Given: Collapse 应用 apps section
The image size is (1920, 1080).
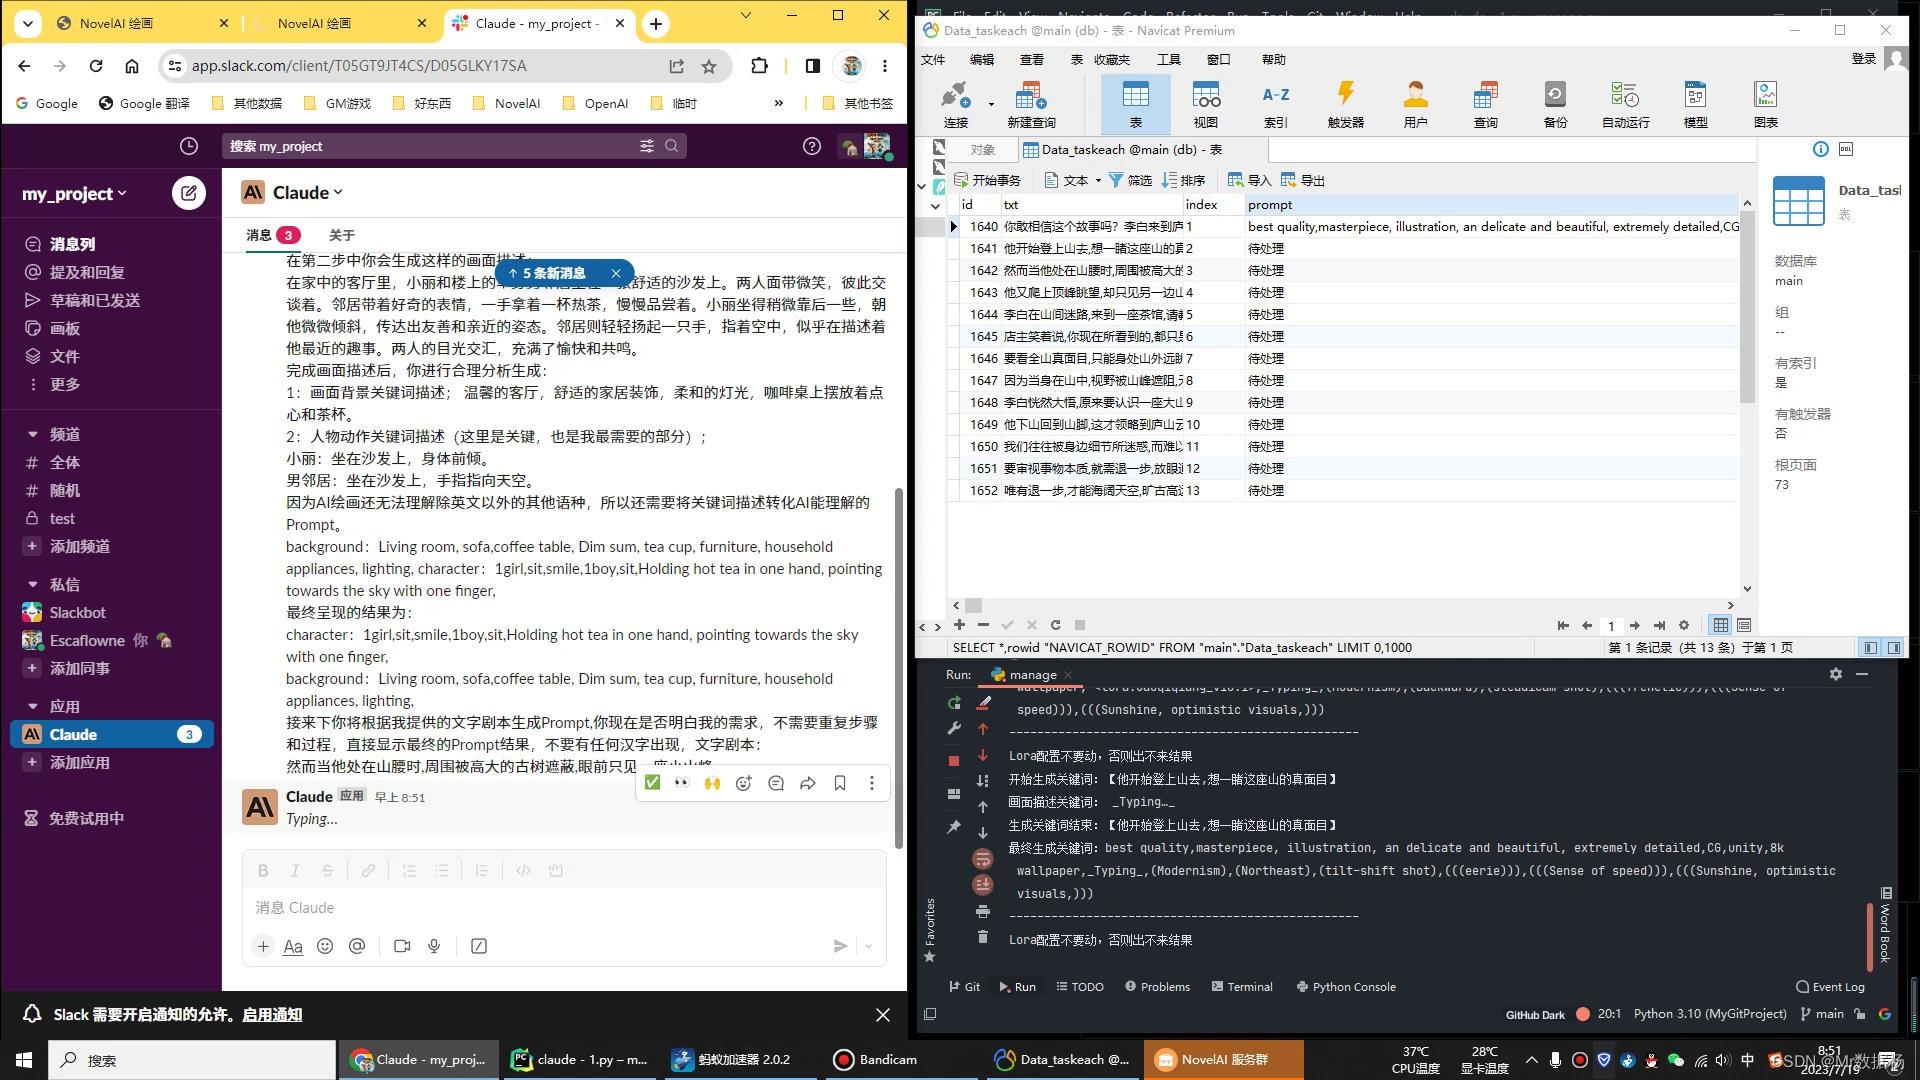Looking at the screenshot, I should pos(32,706).
